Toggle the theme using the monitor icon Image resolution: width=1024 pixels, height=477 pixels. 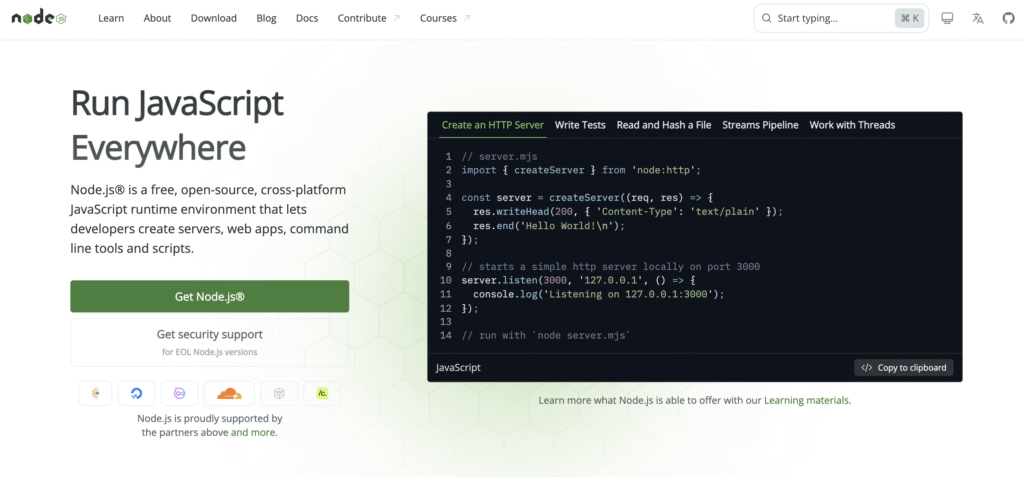tap(947, 18)
